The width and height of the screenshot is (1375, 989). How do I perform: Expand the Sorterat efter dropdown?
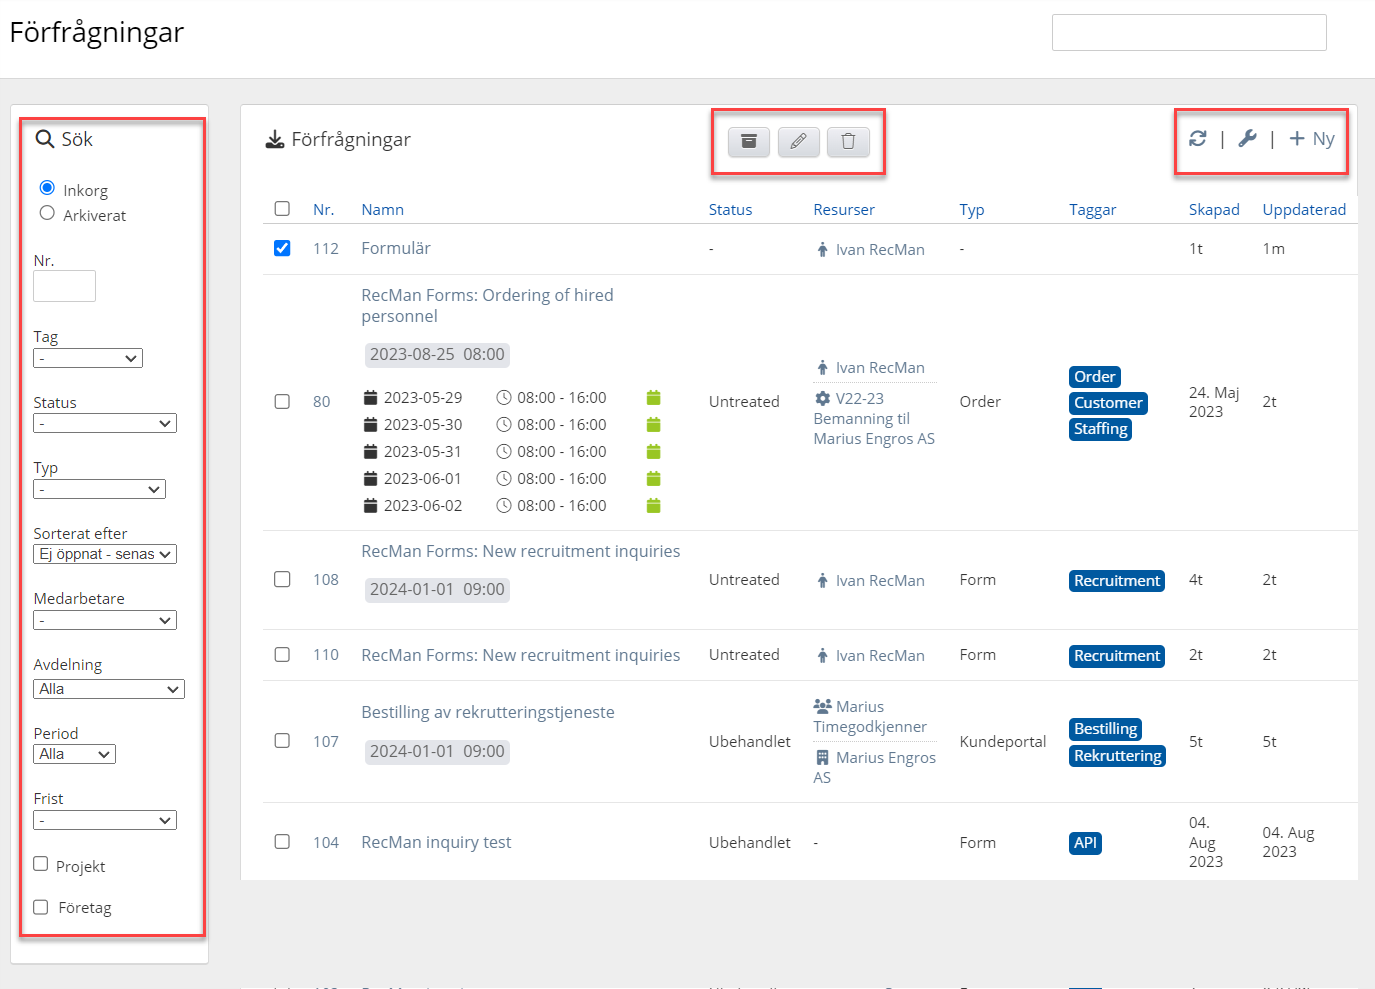click(105, 554)
